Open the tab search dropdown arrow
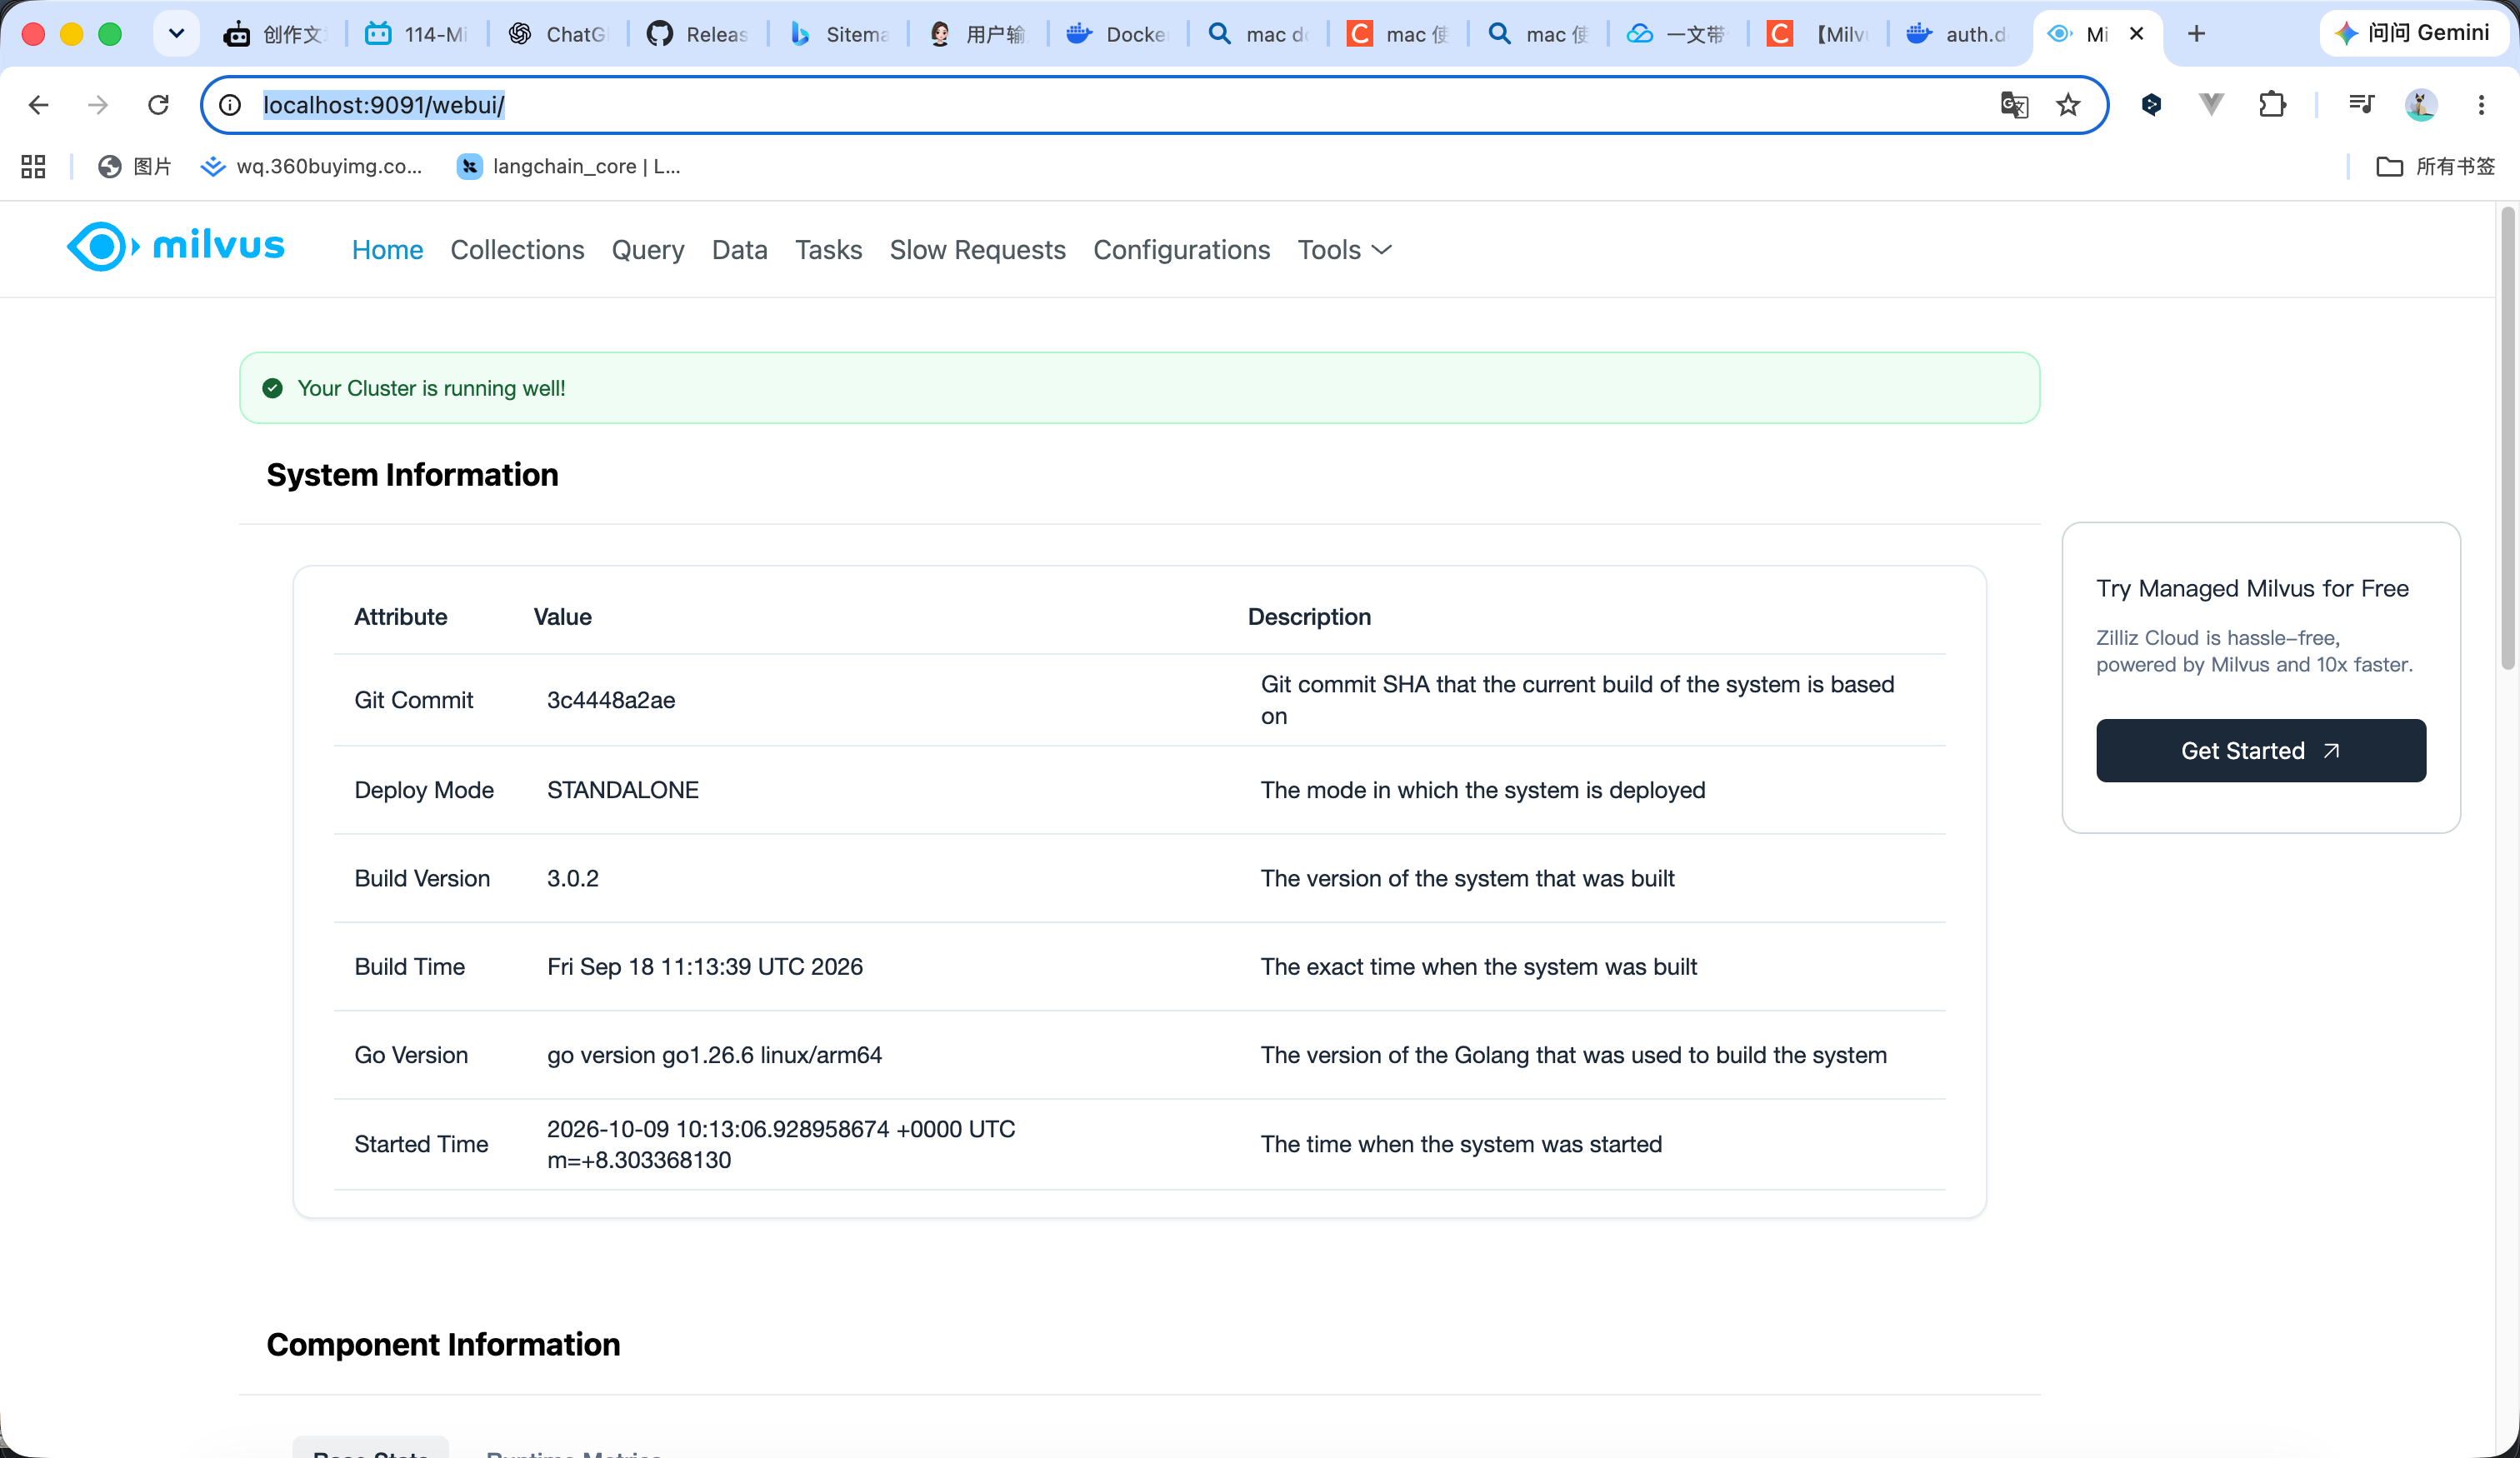Viewport: 2520px width, 1458px height. 176,34
